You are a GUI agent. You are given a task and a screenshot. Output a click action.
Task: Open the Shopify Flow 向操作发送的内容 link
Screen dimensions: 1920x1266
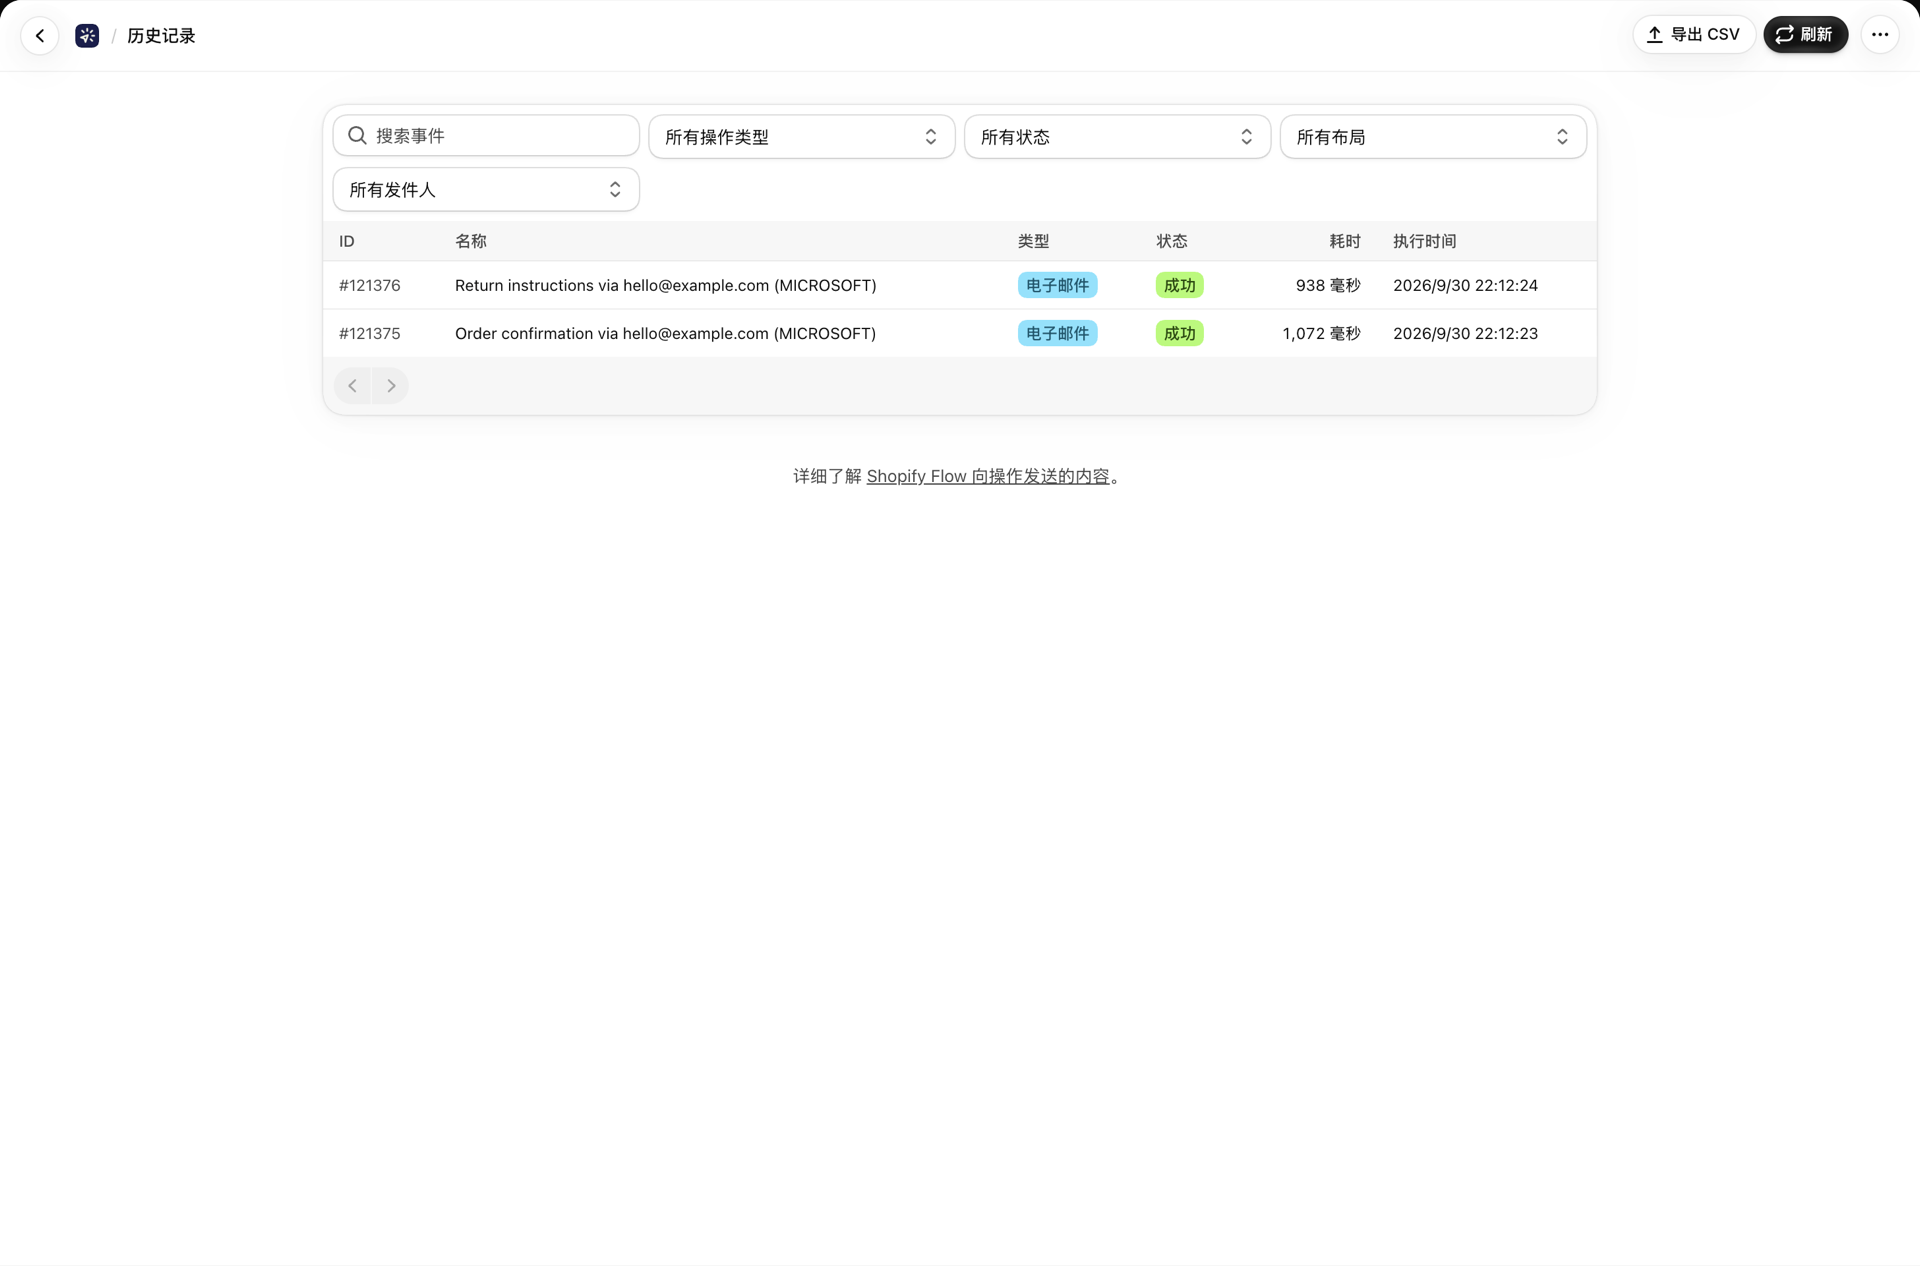pyautogui.click(x=988, y=477)
